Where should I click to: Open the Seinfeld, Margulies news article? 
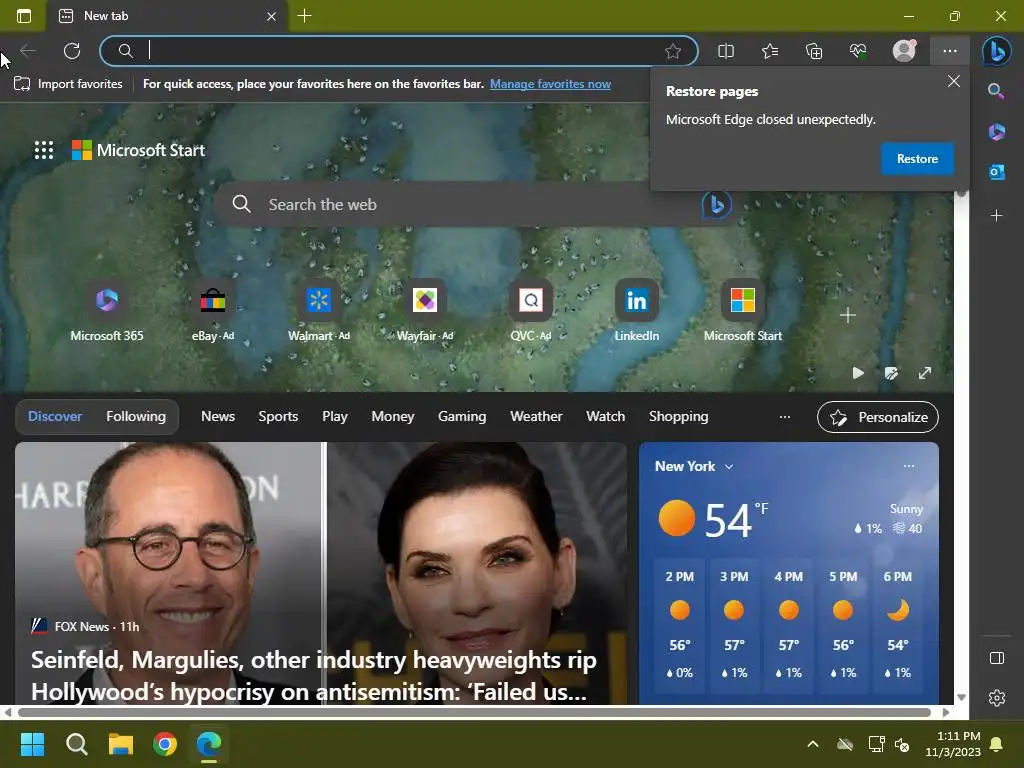(x=313, y=676)
